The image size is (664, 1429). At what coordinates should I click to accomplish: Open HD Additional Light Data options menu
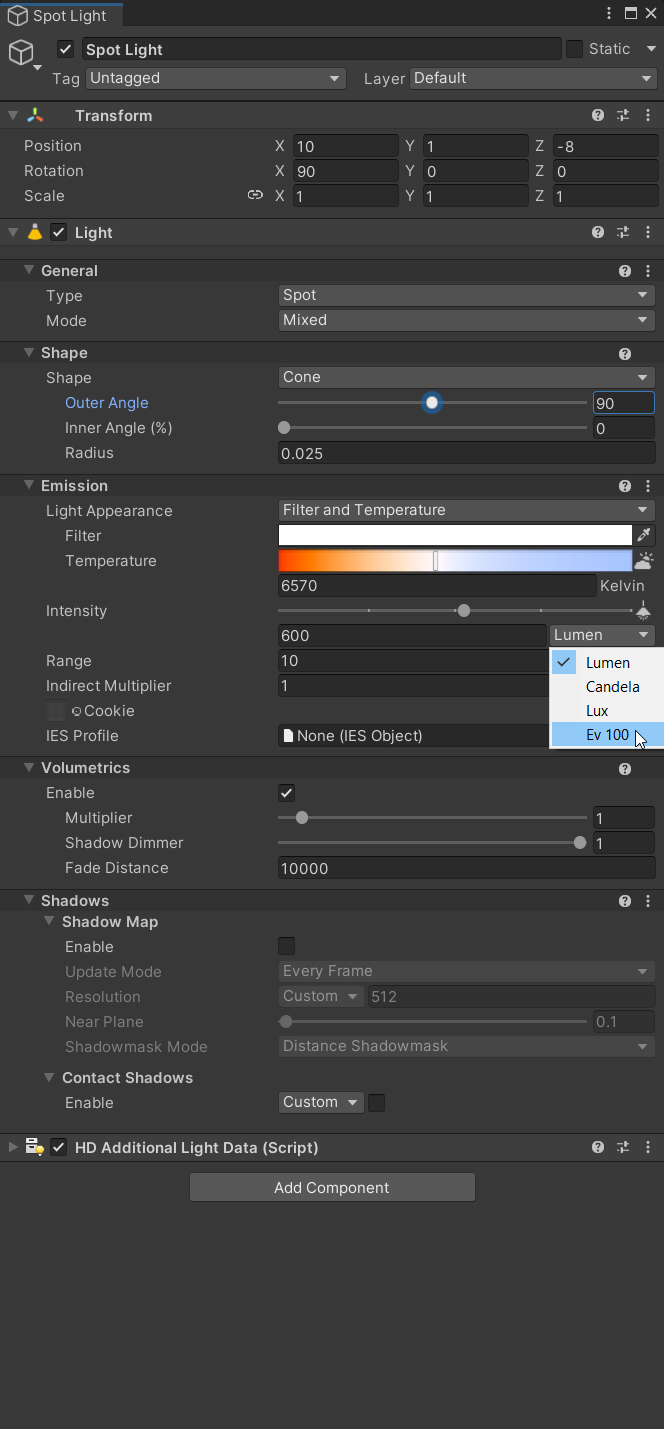click(648, 1147)
